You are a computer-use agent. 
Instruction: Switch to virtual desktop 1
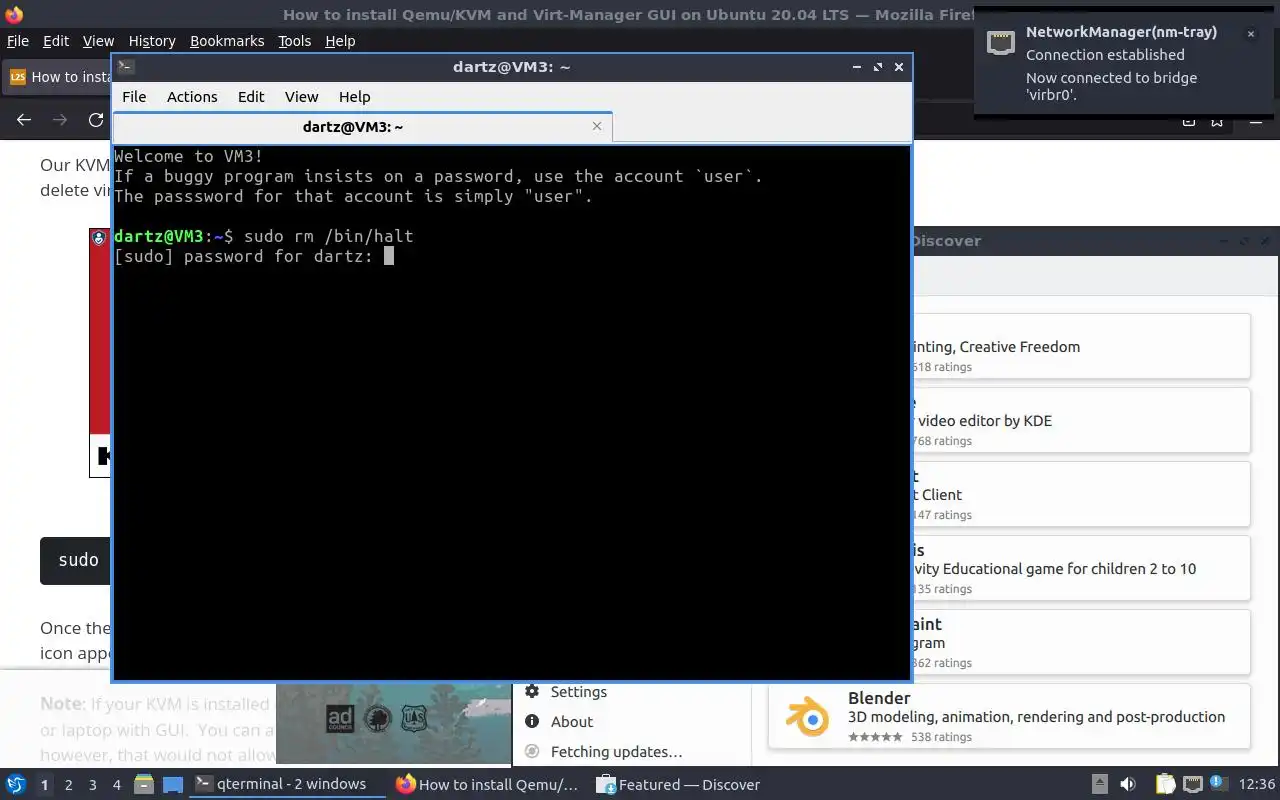pos(44,784)
